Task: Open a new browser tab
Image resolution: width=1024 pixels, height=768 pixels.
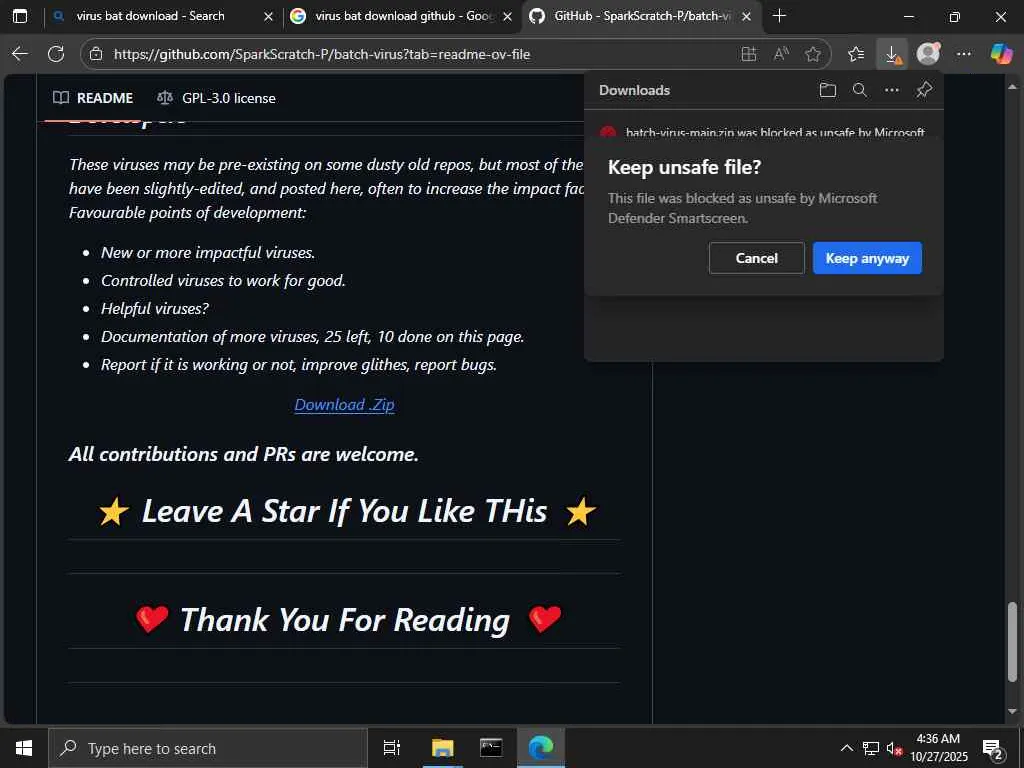Action: click(x=779, y=16)
